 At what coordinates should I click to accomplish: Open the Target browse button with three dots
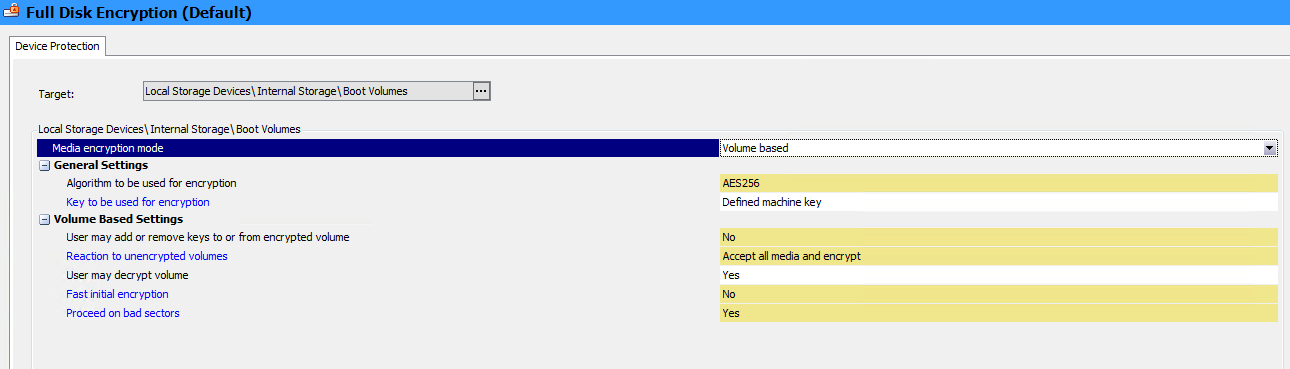tap(480, 91)
